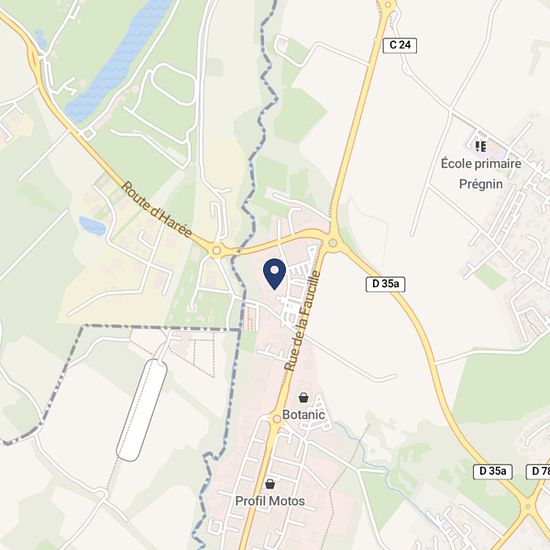Click the Profil Motos place label

pyautogui.click(x=270, y=501)
